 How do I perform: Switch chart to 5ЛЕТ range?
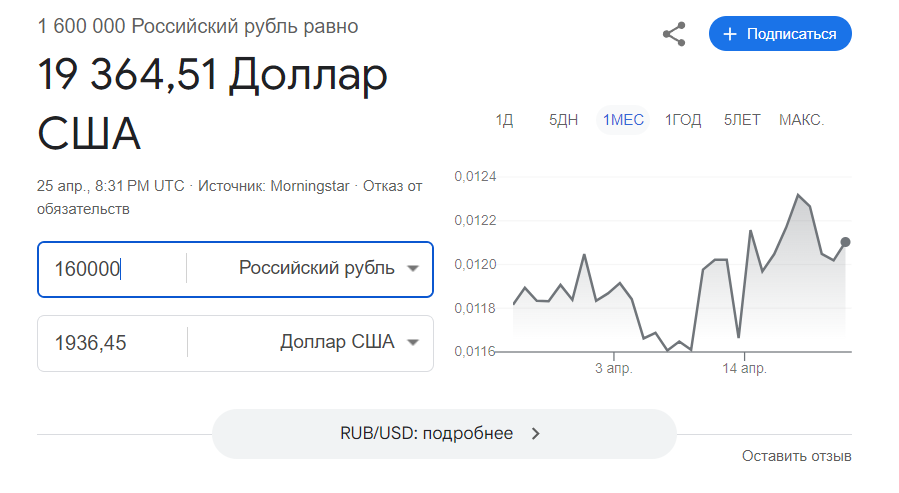pos(742,120)
